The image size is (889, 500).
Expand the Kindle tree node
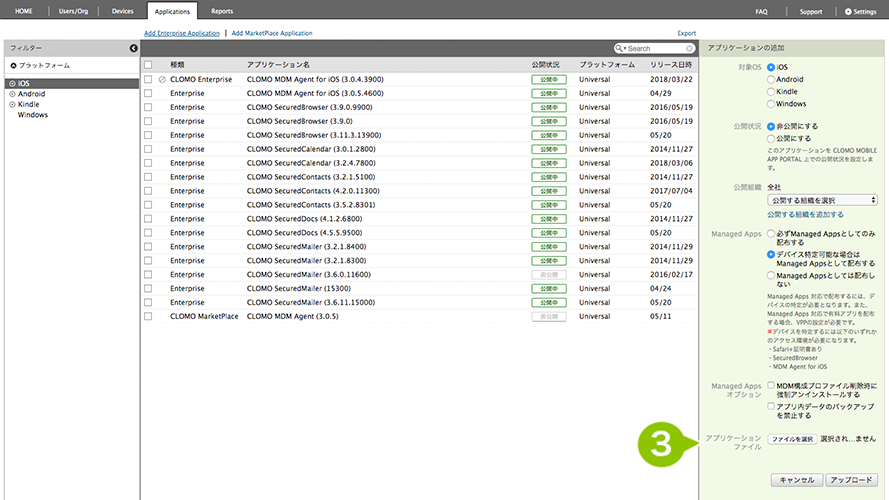(12, 104)
